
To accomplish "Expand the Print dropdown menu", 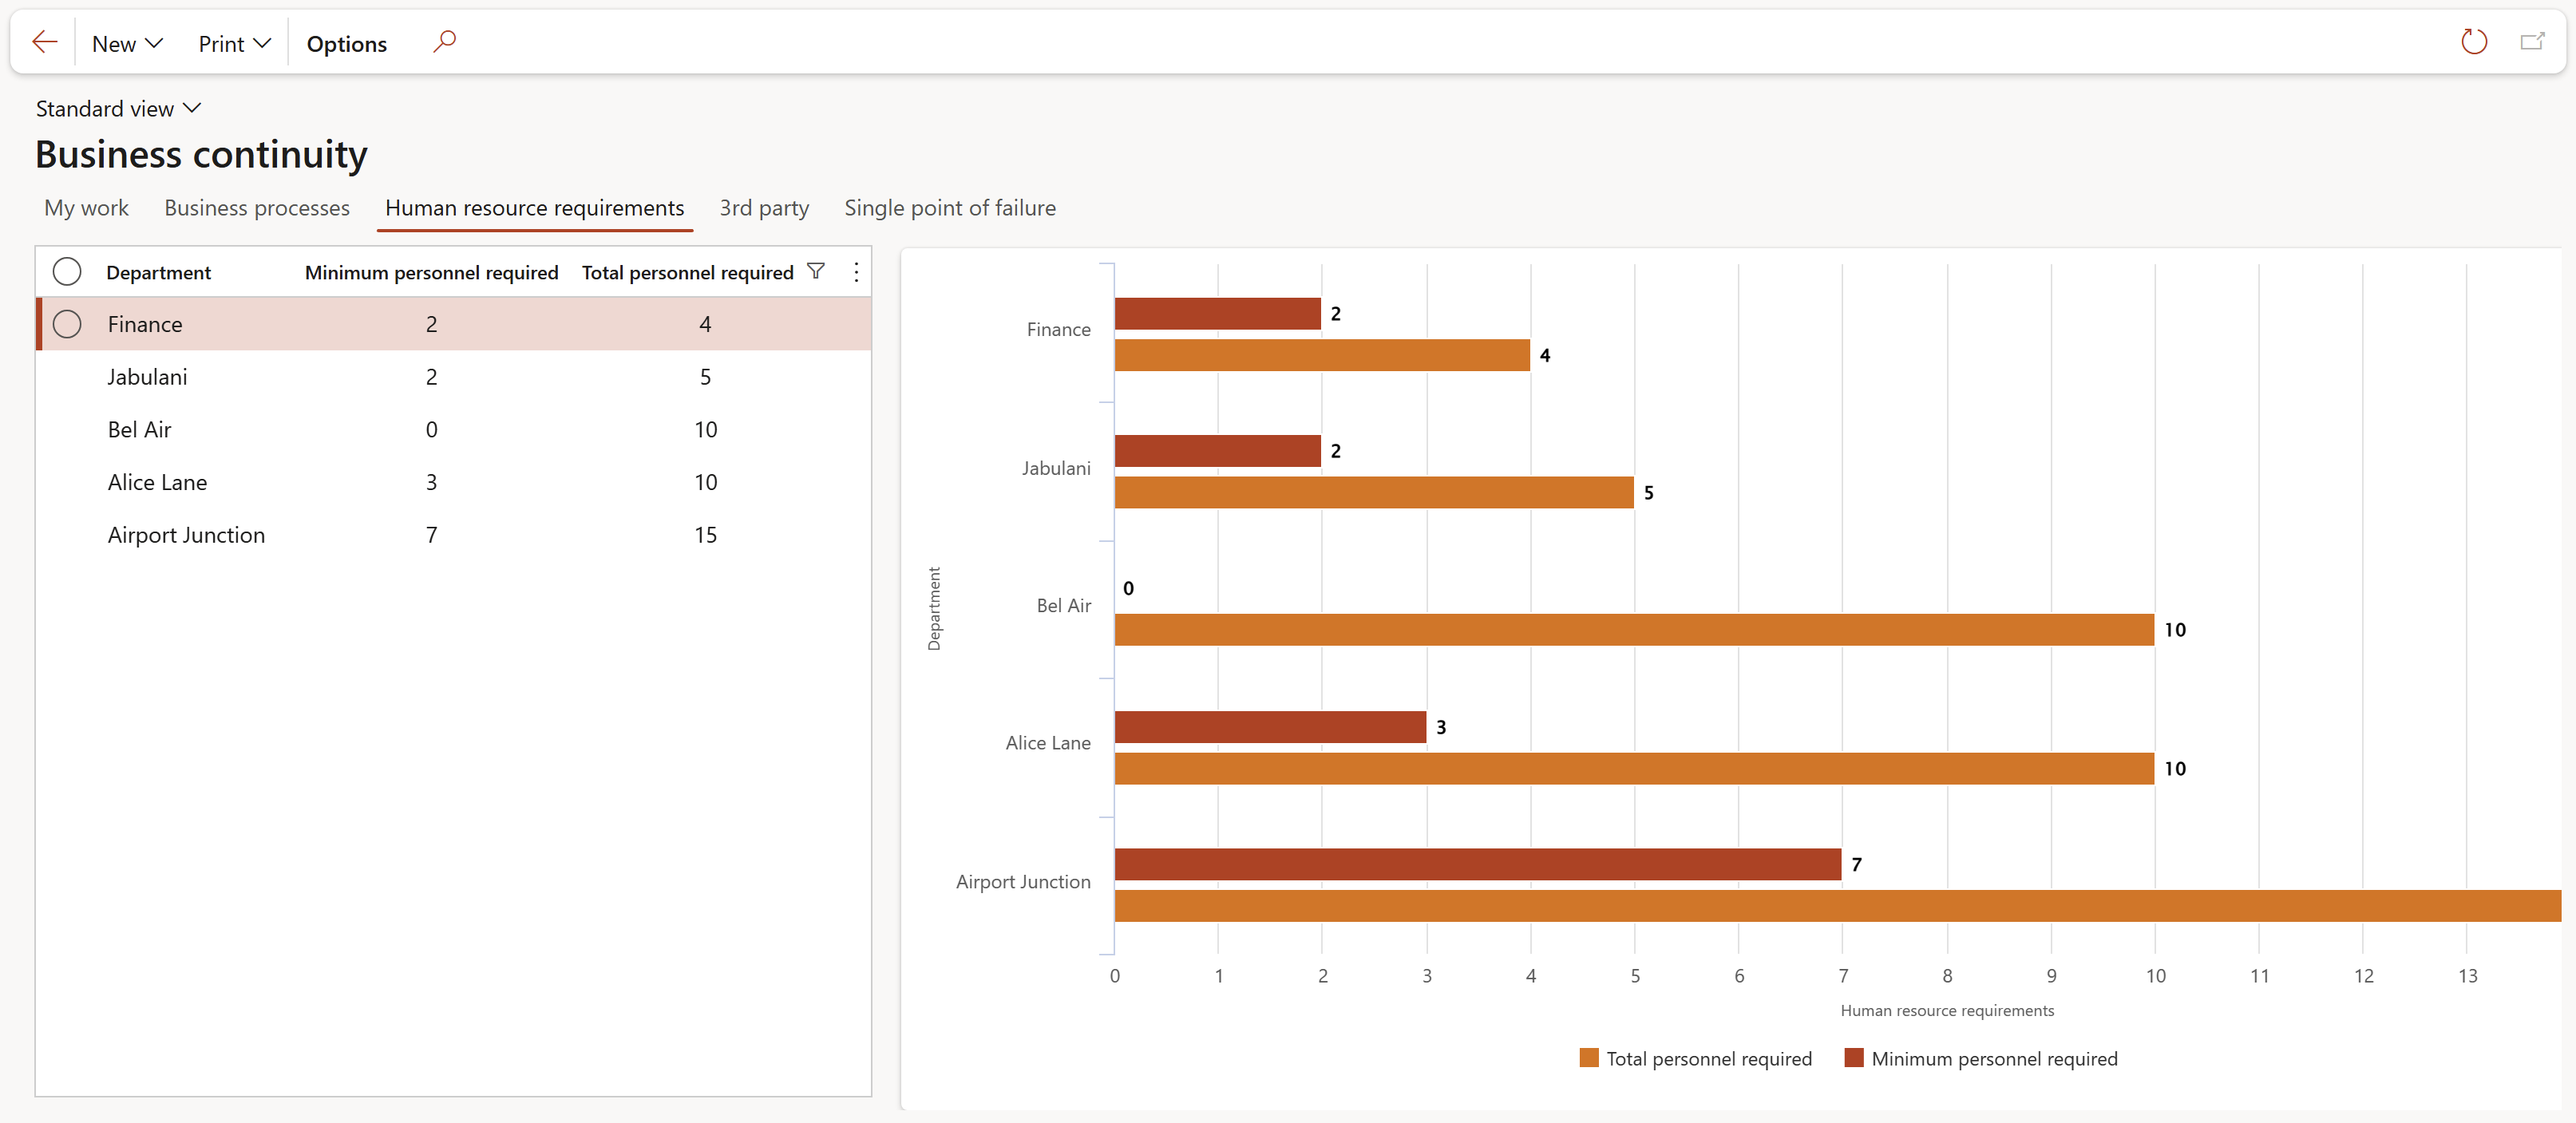I will click(x=234, y=44).
